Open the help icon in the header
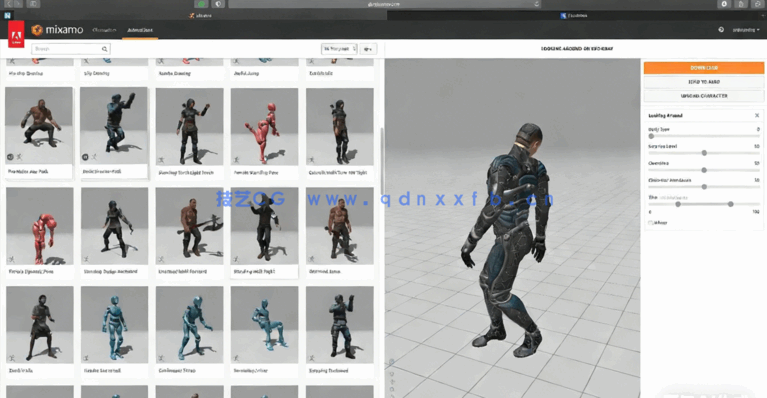Image resolution: width=767 pixels, height=398 pixels. tap(721, 30)
